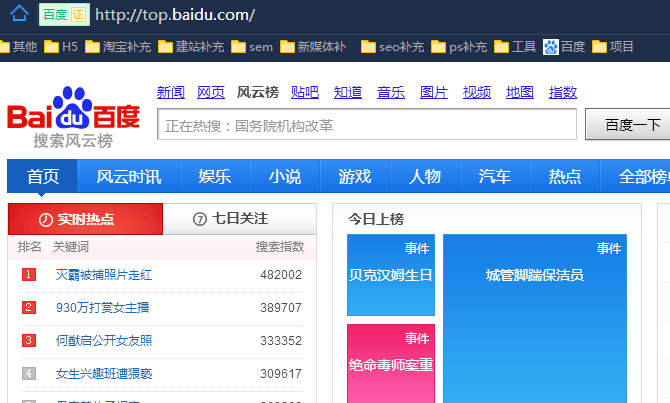
Task: Click the Baidu 搜索风云榜 logo
Action: click(x=73, y=117)
